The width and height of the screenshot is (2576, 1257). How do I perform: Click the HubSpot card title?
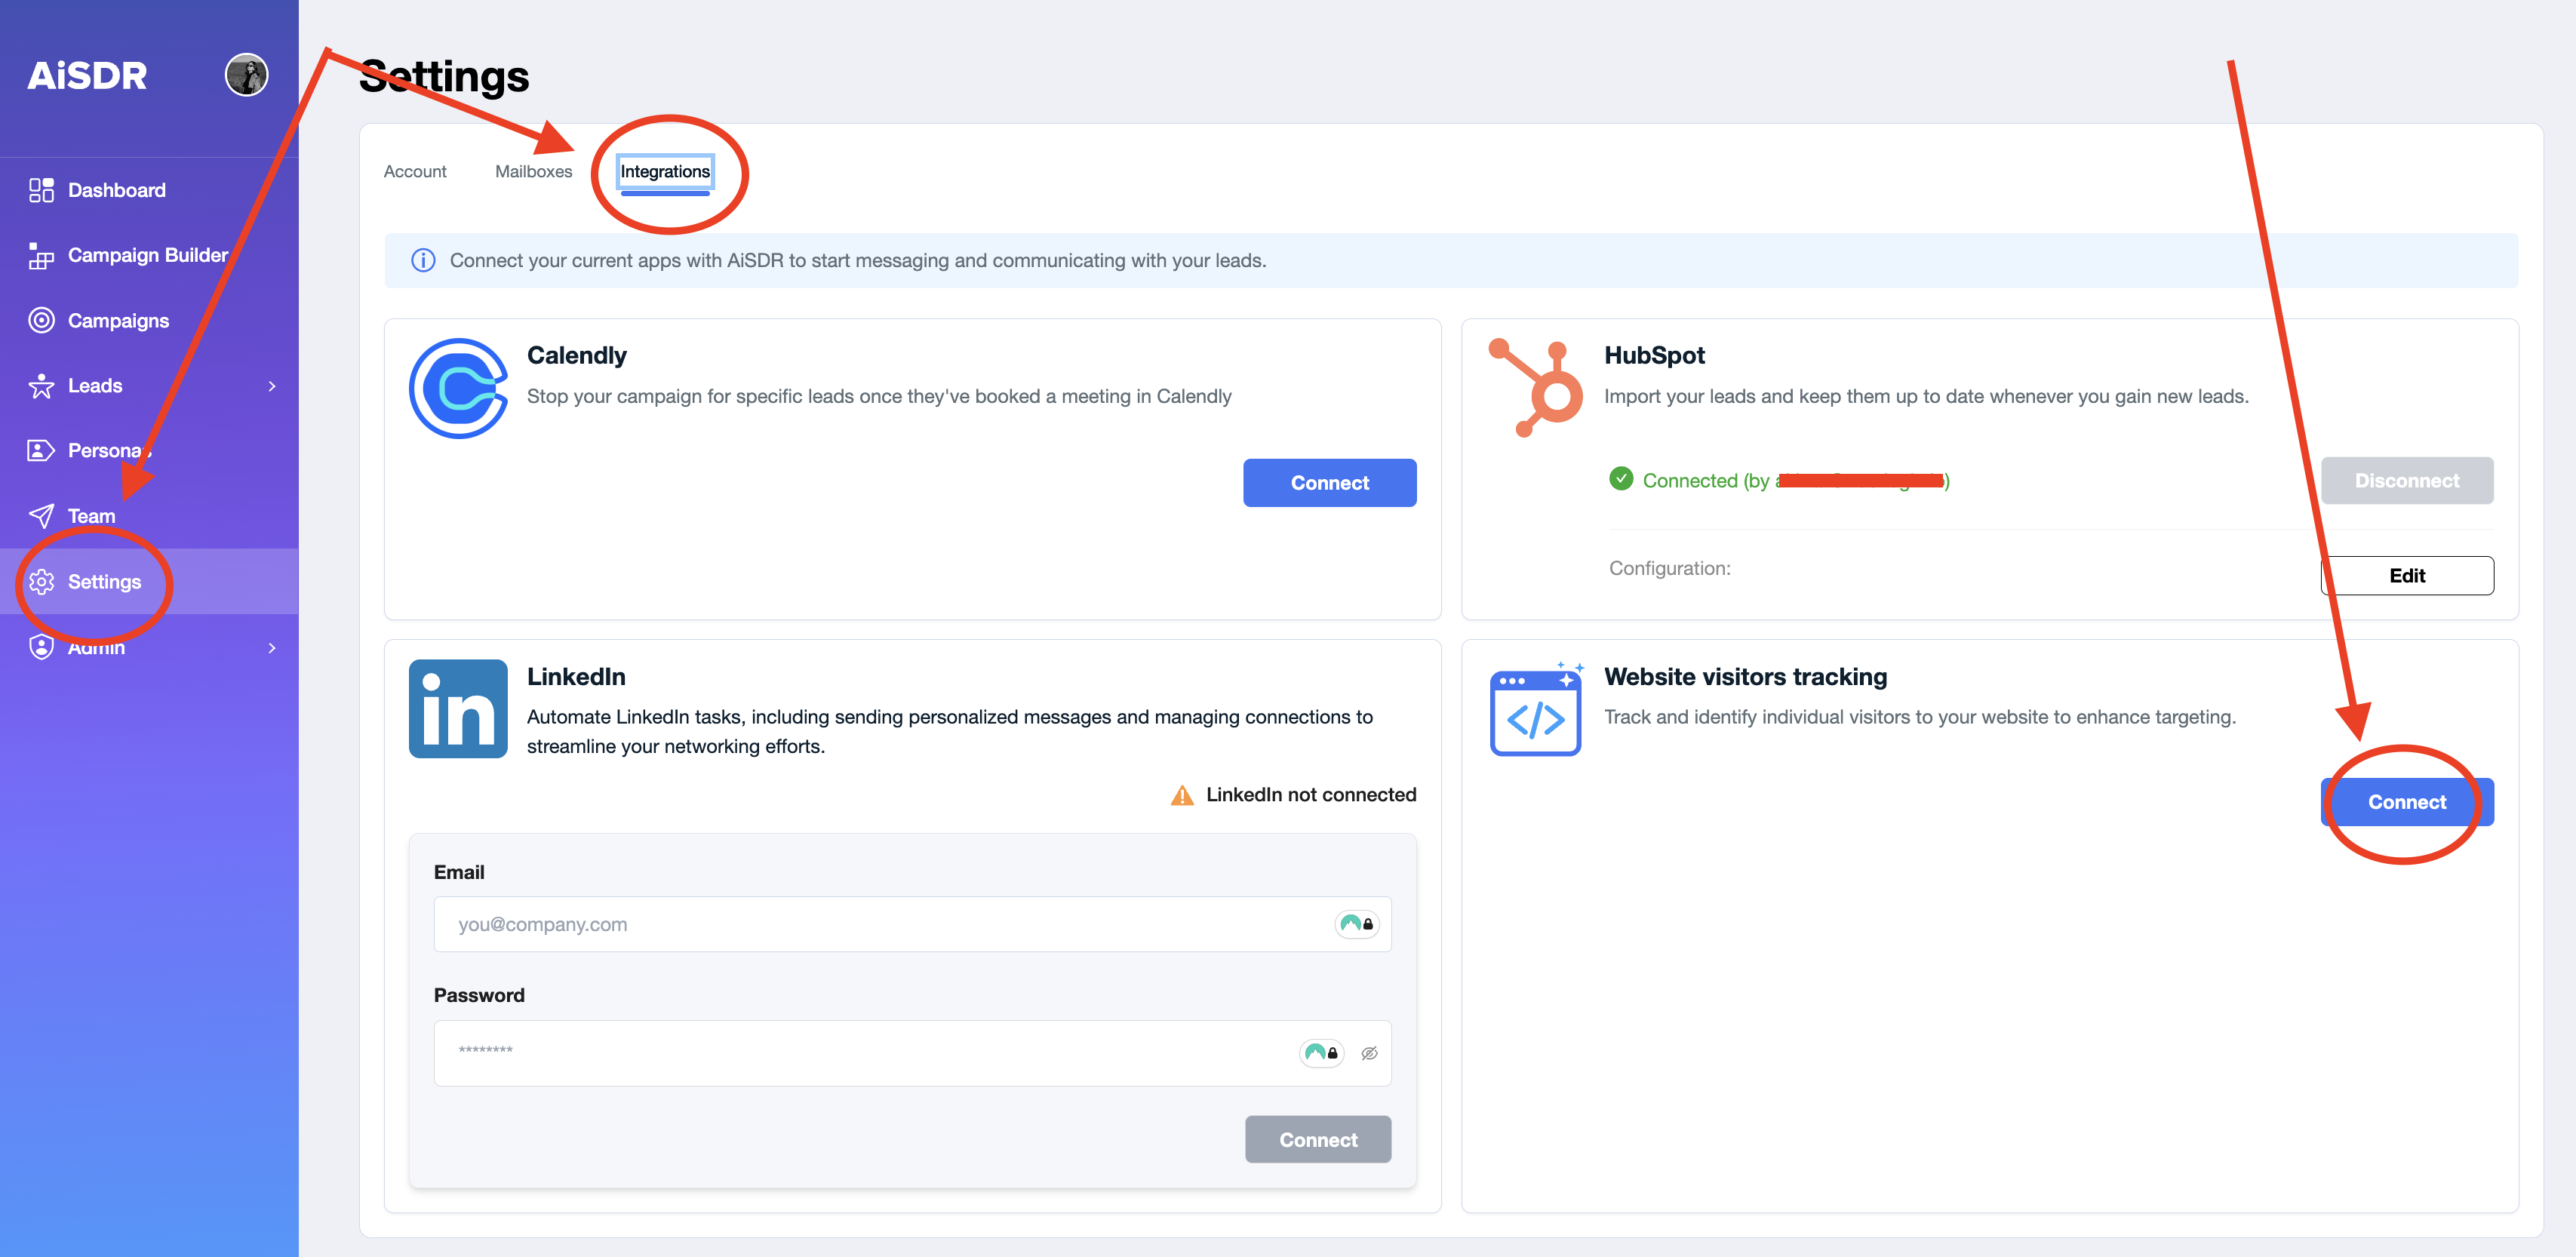(1655, 355)
